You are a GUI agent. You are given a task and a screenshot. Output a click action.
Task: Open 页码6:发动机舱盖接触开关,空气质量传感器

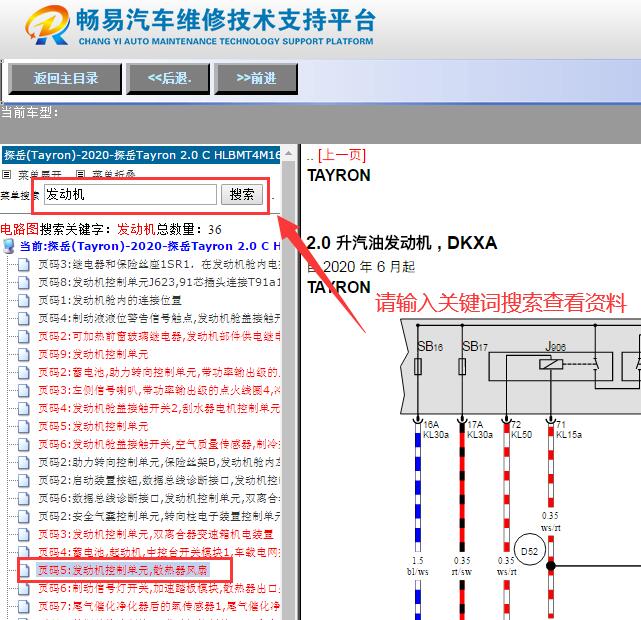click(x=159, y=444)
